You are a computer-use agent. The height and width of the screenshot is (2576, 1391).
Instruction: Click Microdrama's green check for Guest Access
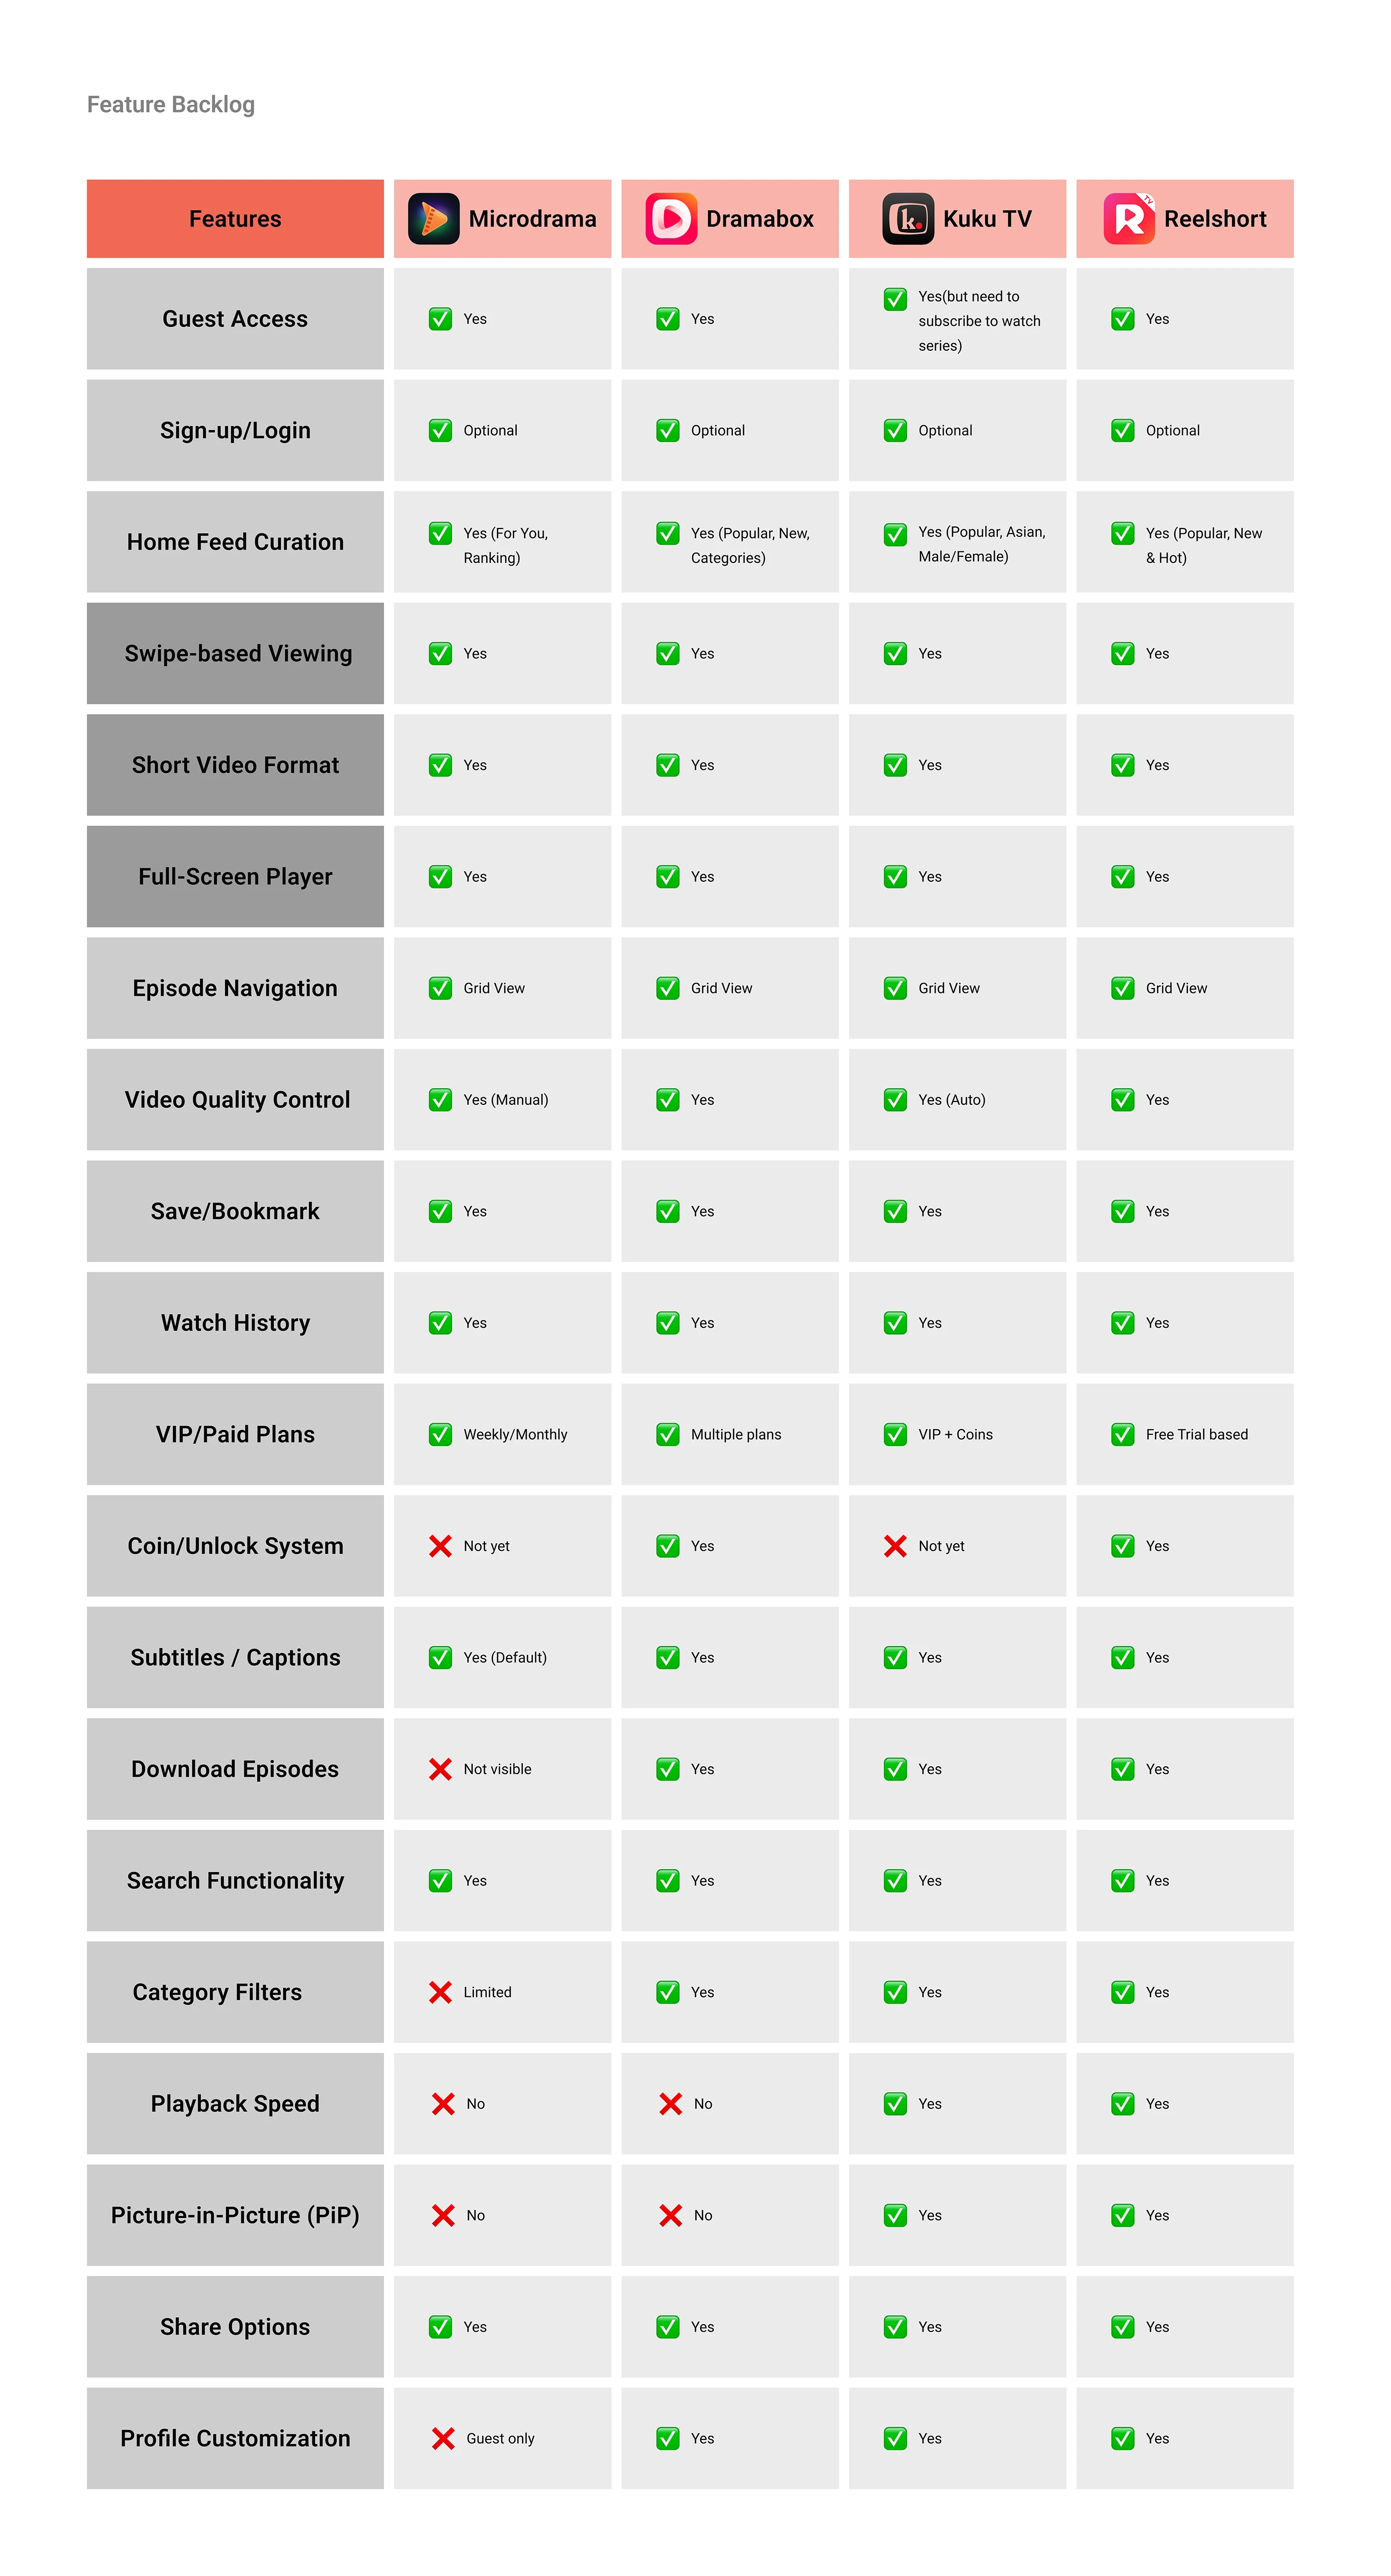click(440, 319)
